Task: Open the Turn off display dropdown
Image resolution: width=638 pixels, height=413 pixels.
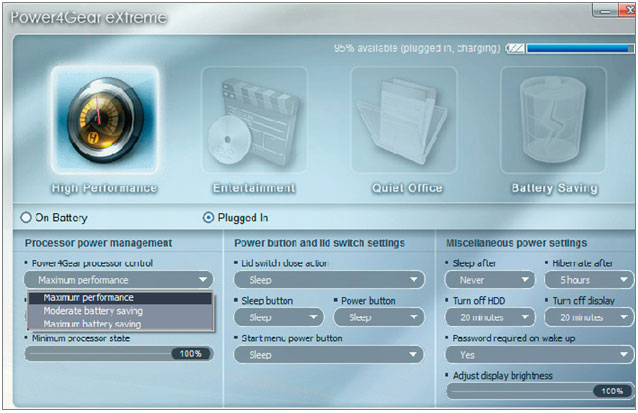Action: pos(589,317)
